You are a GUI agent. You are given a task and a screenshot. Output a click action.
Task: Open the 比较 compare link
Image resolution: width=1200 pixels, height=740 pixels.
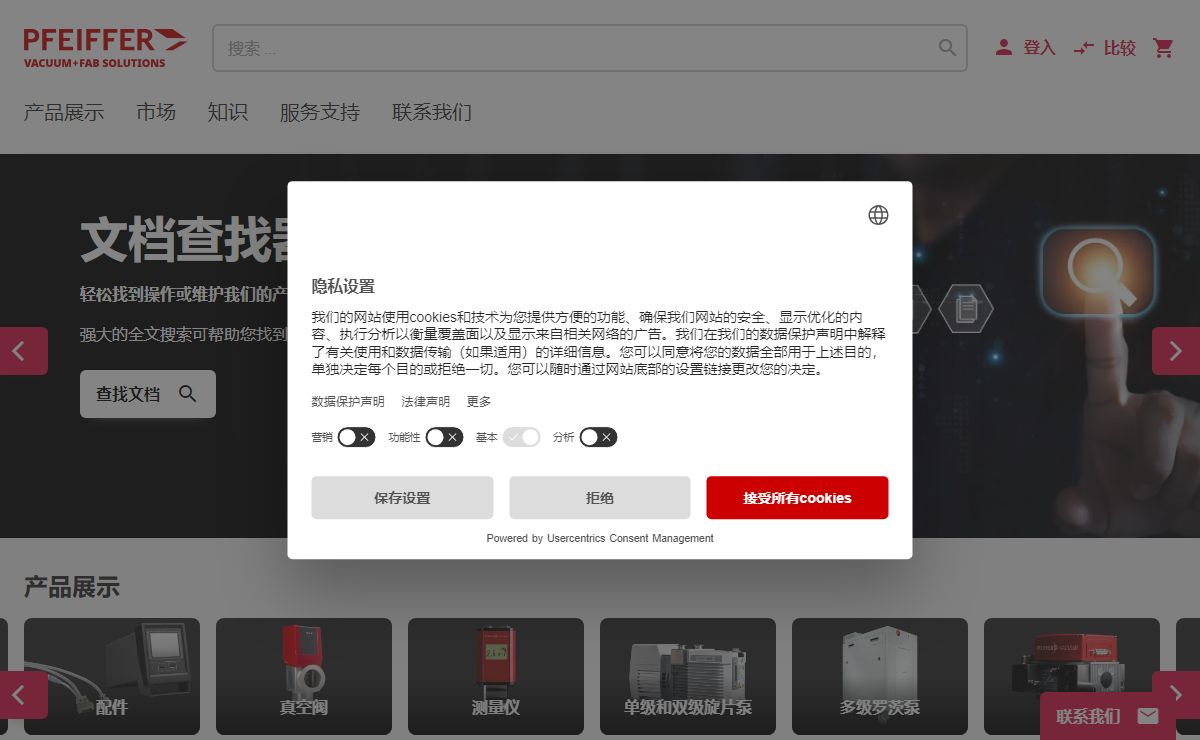[x=1105, y=47]
